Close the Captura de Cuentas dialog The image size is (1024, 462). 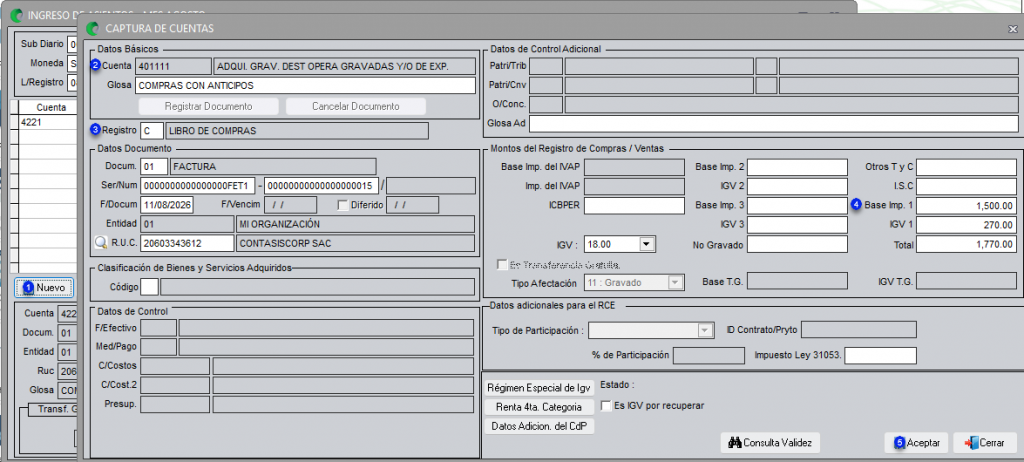click(1012, 29)
